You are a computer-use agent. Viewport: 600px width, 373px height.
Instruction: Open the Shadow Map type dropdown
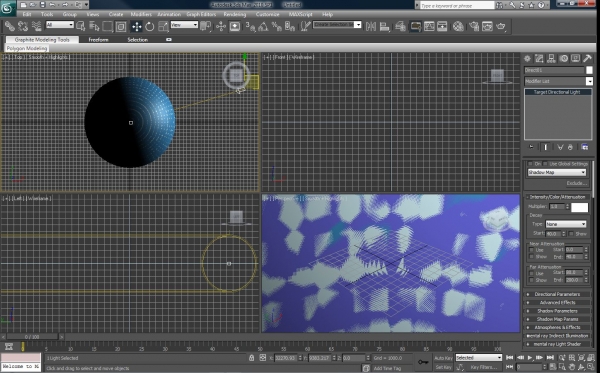(x=557, y=173)
